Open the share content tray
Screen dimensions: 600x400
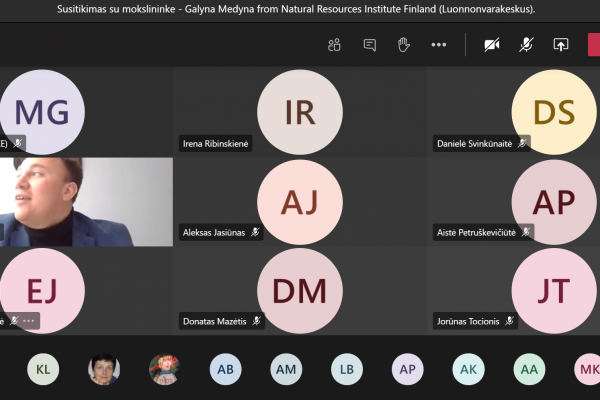coord(561,45)
